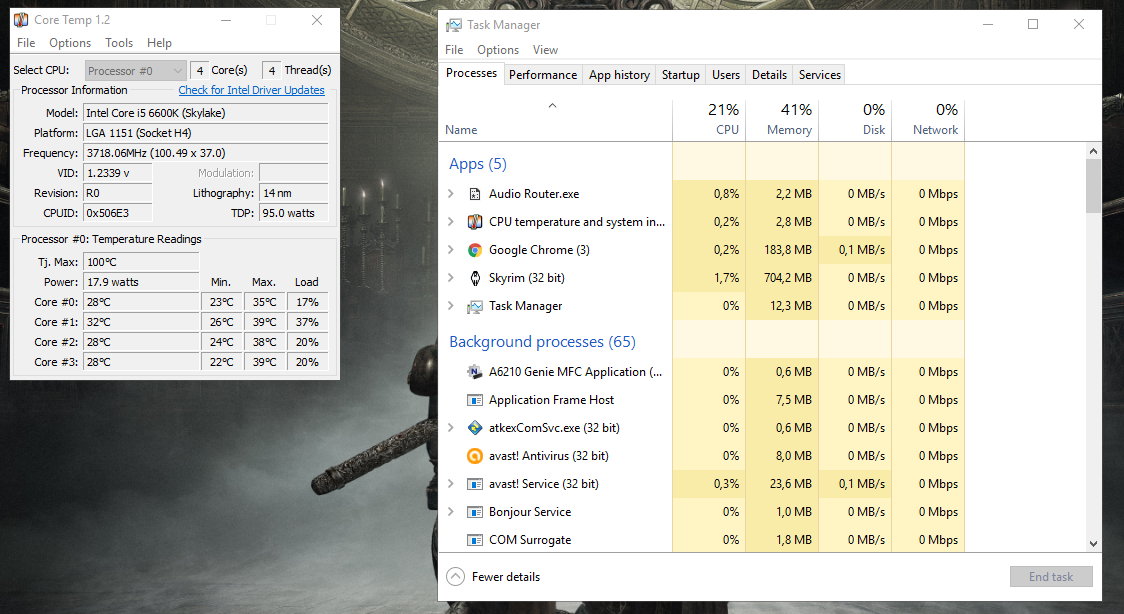The height and width of the screenshot is (614, 1124).
Task: Click the process list scrollbar thumb
Action: tap(1092, 186)
